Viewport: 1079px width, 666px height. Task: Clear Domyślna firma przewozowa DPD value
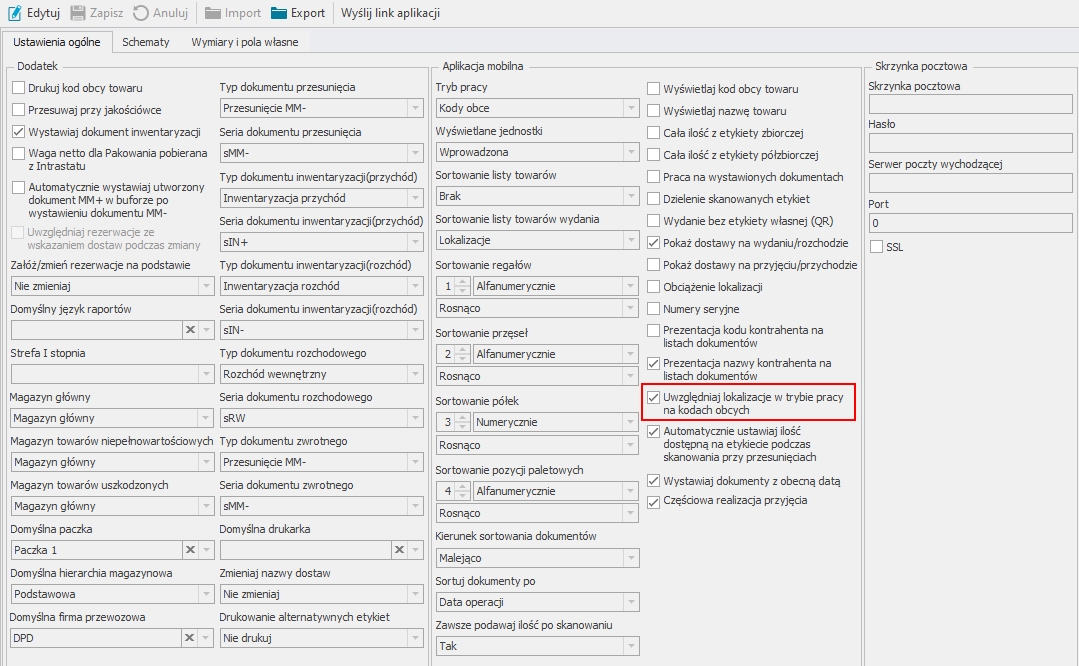point(190,637)
